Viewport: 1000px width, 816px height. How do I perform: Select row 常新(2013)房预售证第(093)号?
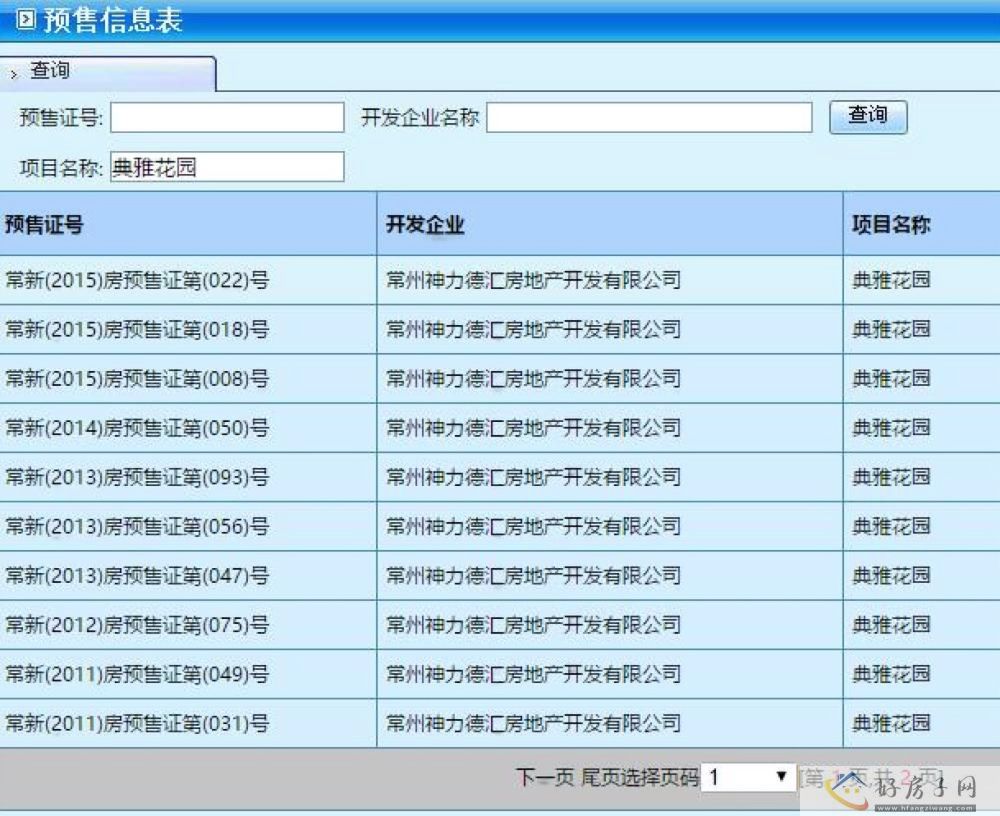(137, 477)
